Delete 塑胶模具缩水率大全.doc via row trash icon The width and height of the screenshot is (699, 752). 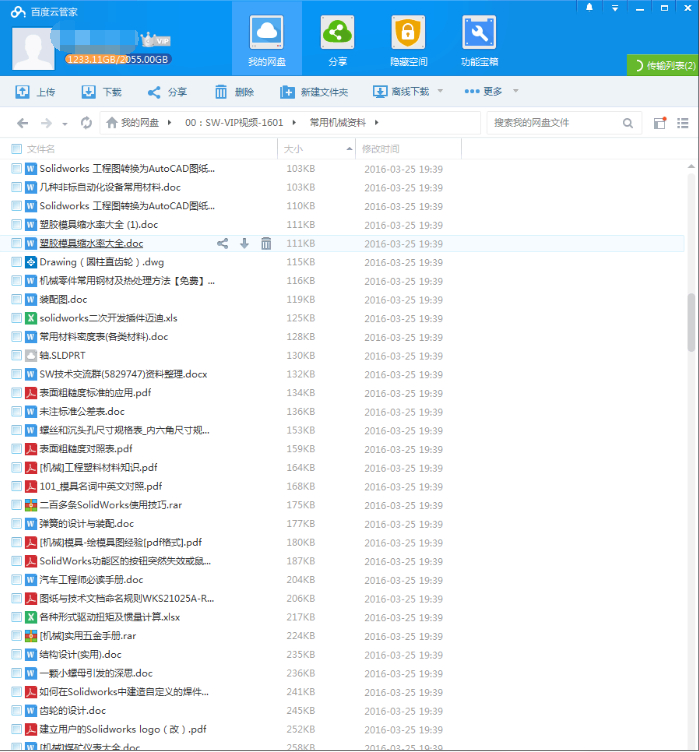(x=266, y=244)
